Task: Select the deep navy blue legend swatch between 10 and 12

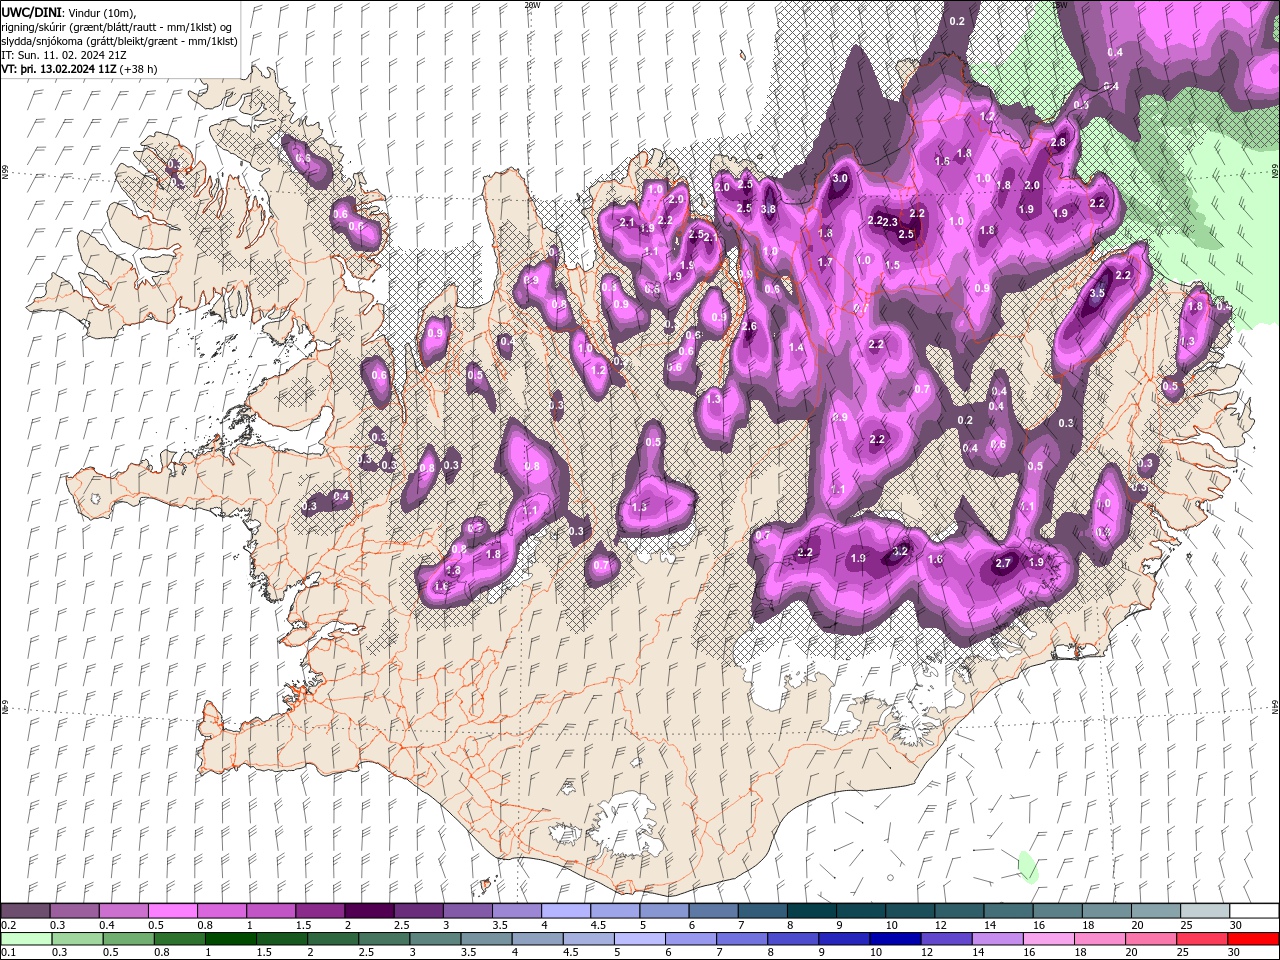Action: click(897, 939)
